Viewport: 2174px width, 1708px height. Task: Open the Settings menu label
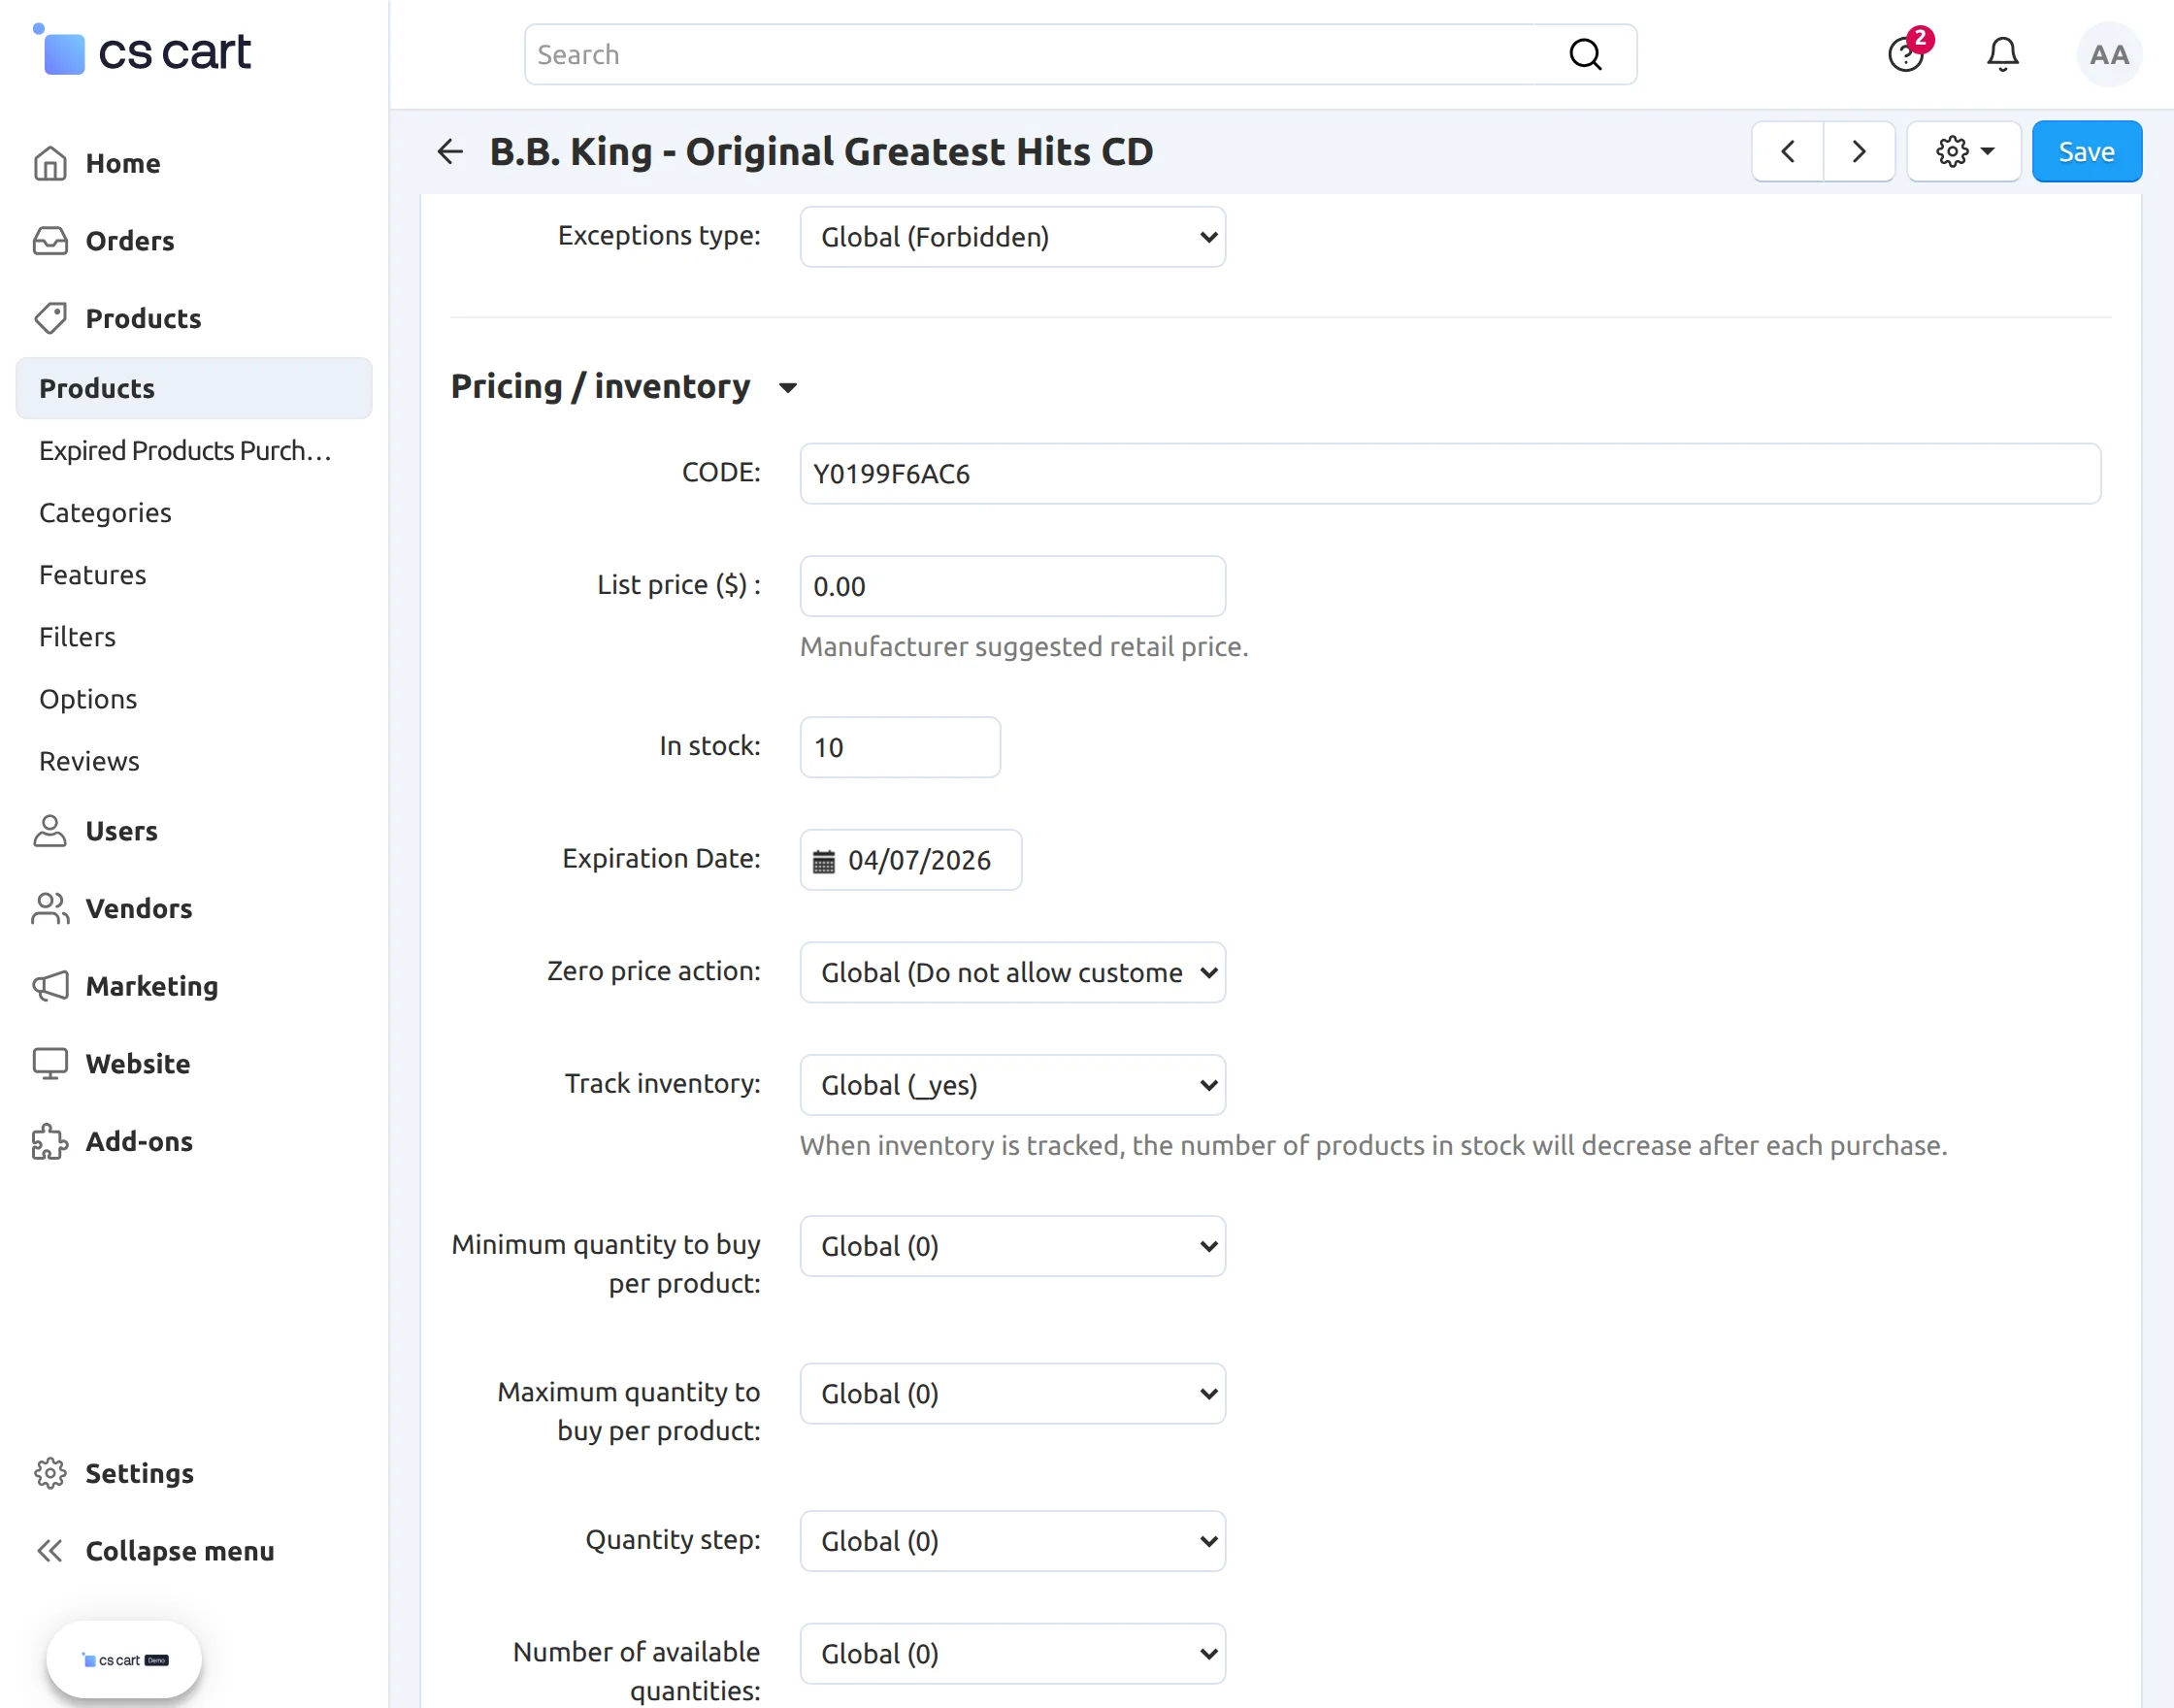(x=140, y=1473)
